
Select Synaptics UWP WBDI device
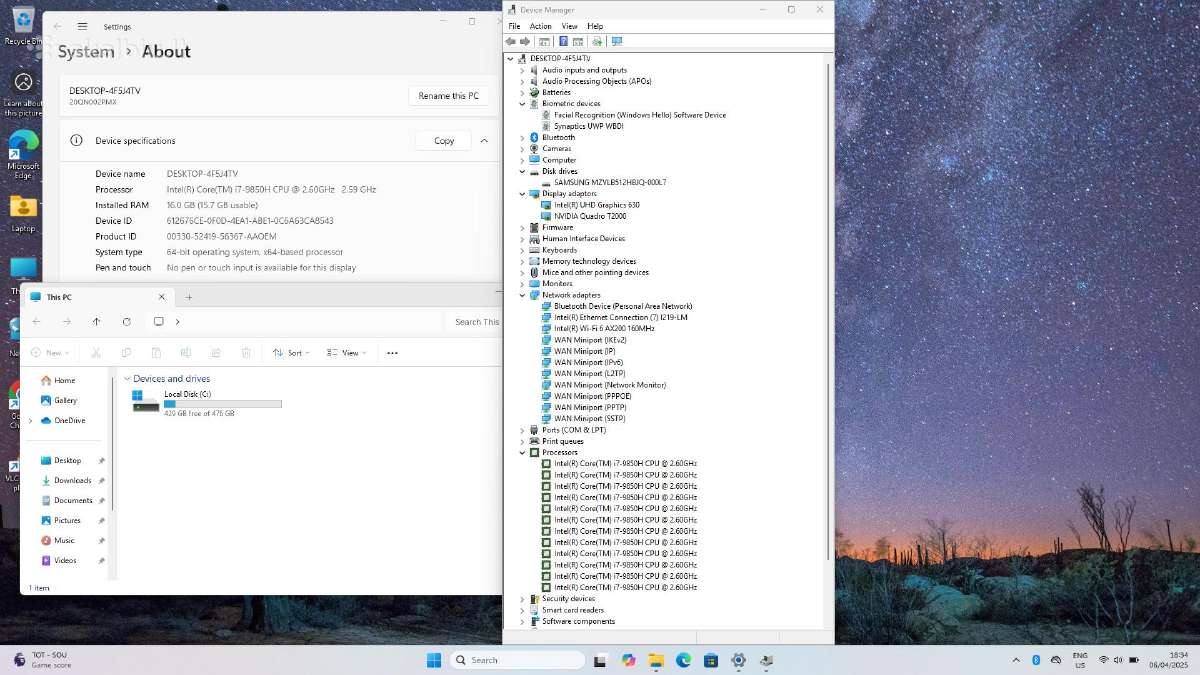pyautogui.click(x=588, y=126)
